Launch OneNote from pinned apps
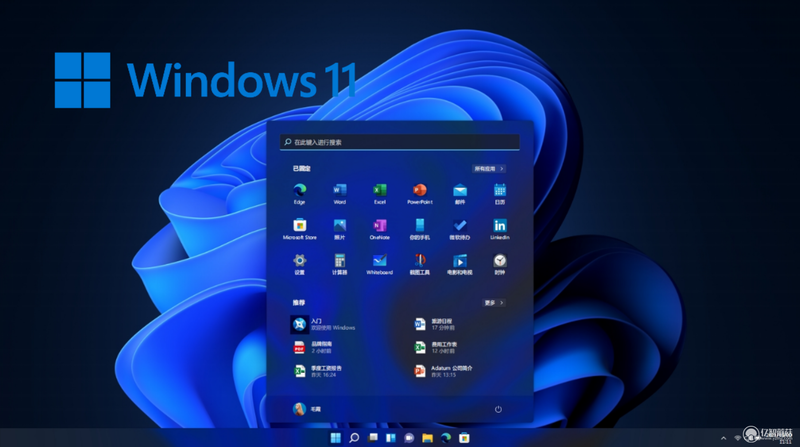The height and width of the screenshot is (447, 800). coord(380,225)
